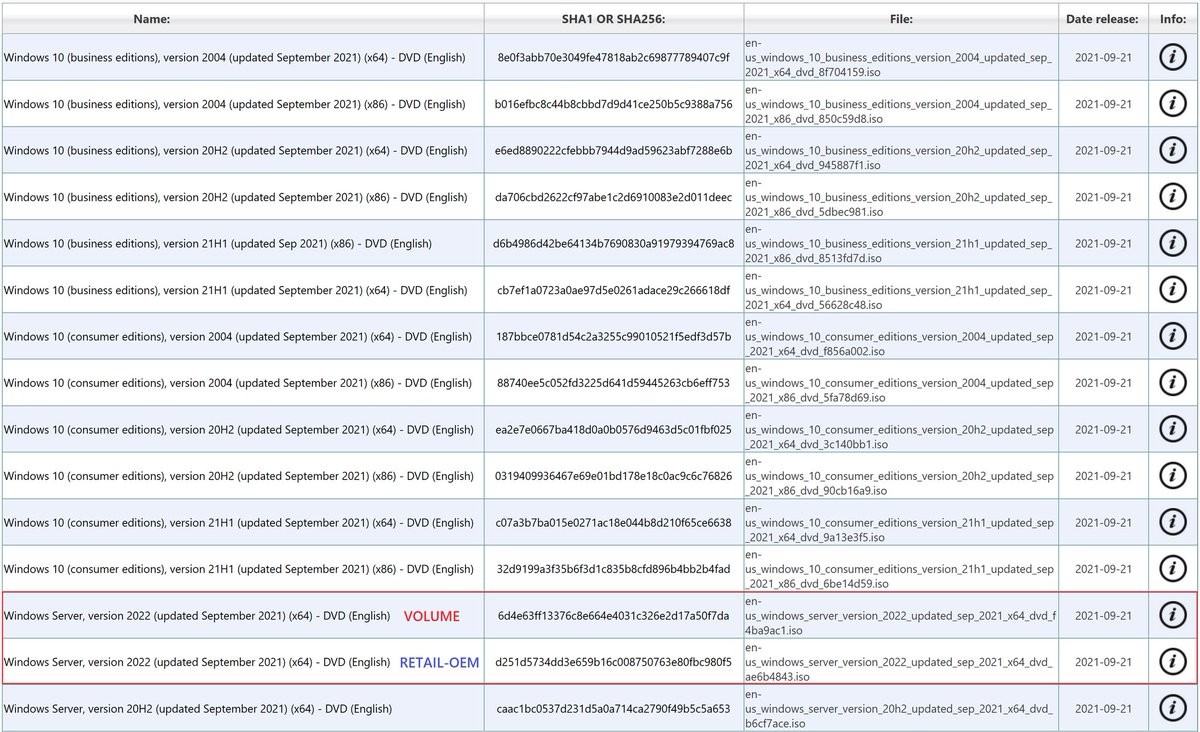
Task: Open info for business editions 2004 x64 row
Action: (x=1171, y=57)
